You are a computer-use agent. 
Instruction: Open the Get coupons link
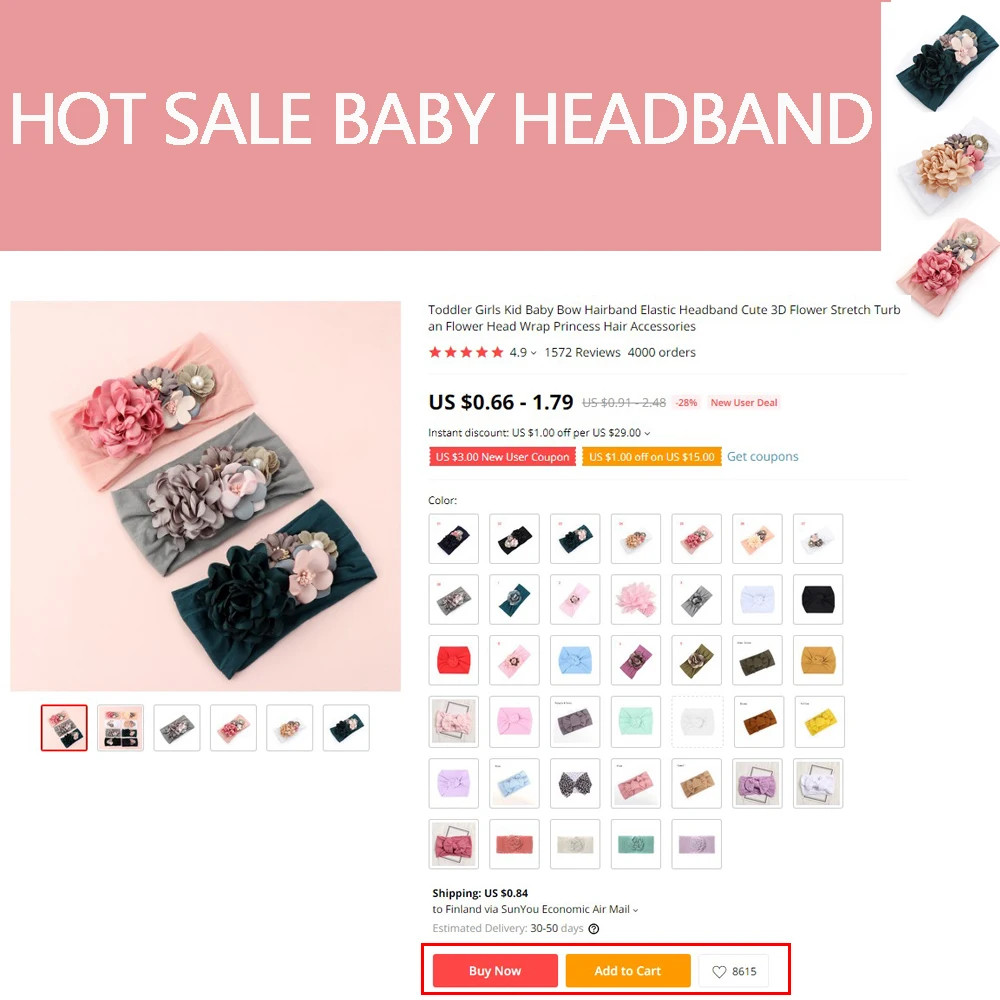(x=762, y=457)
